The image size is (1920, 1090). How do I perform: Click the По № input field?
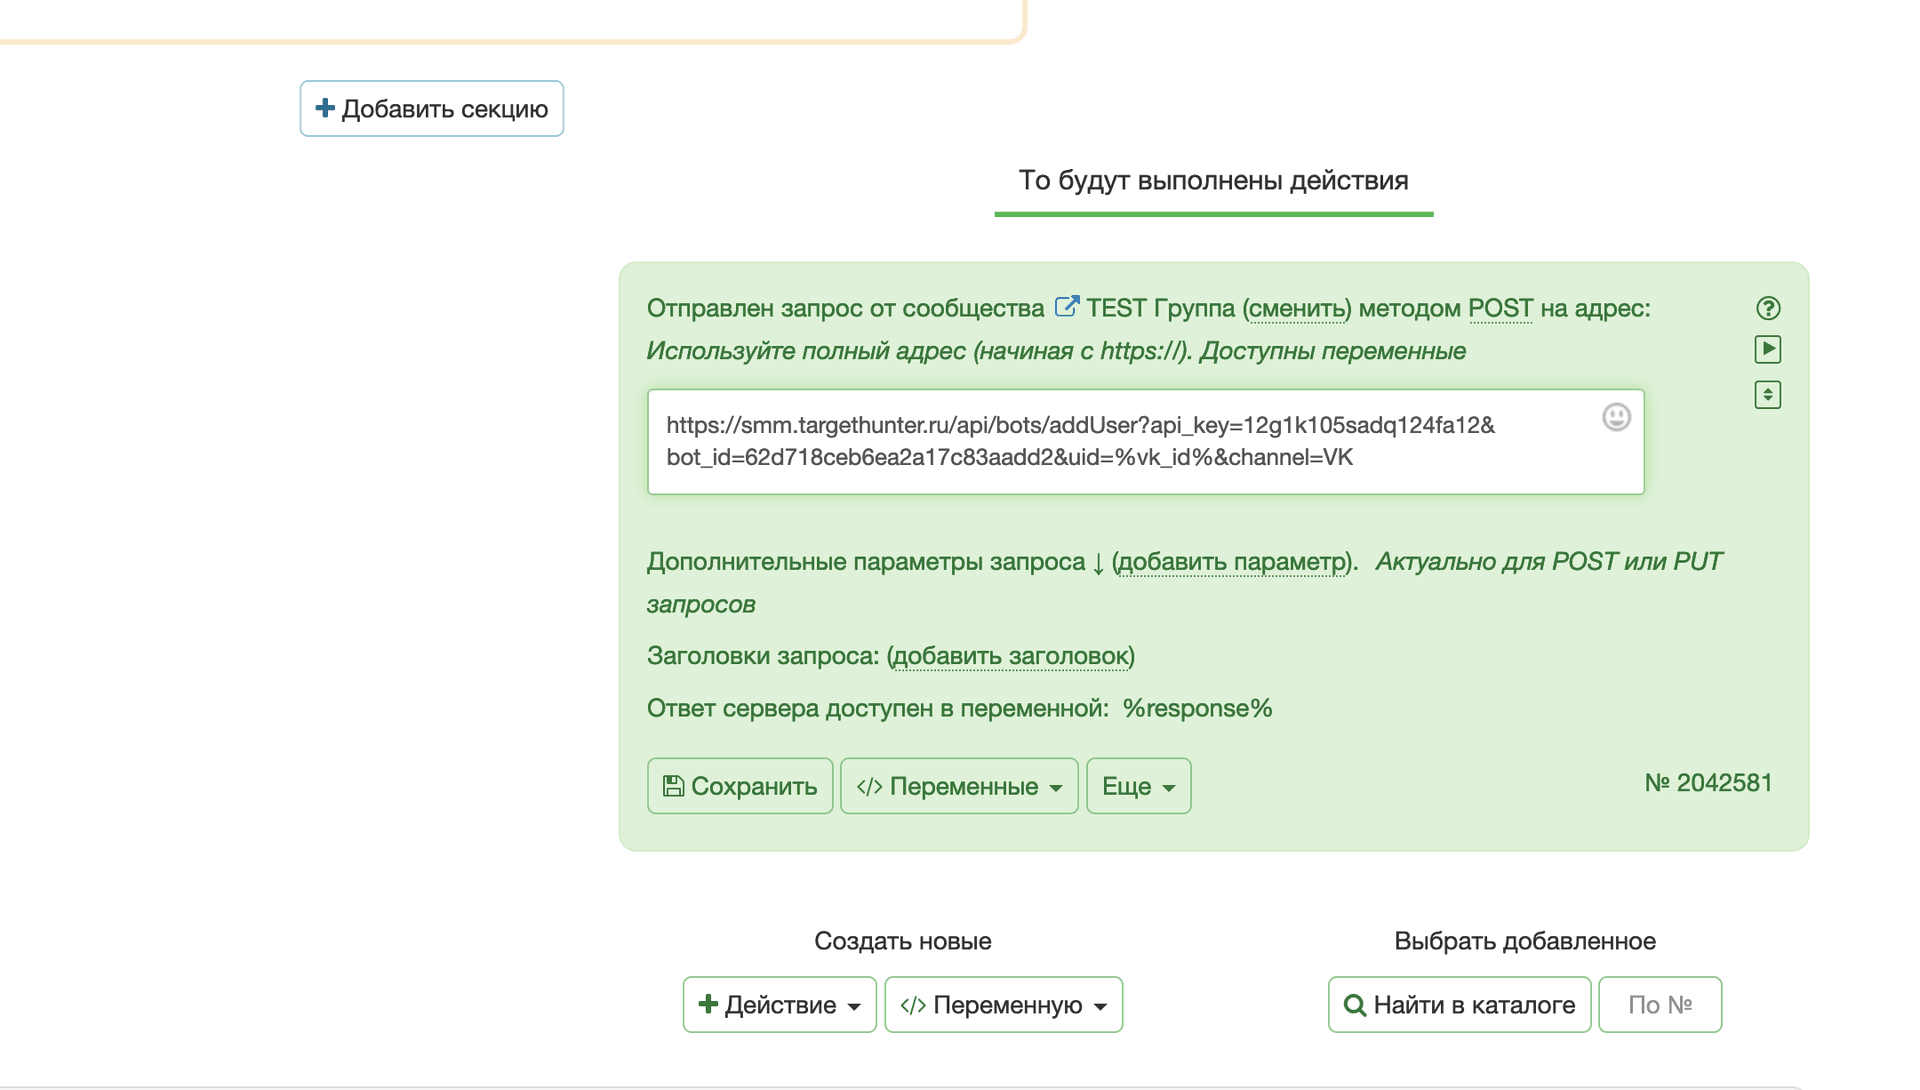[x=1659, y=1005]
